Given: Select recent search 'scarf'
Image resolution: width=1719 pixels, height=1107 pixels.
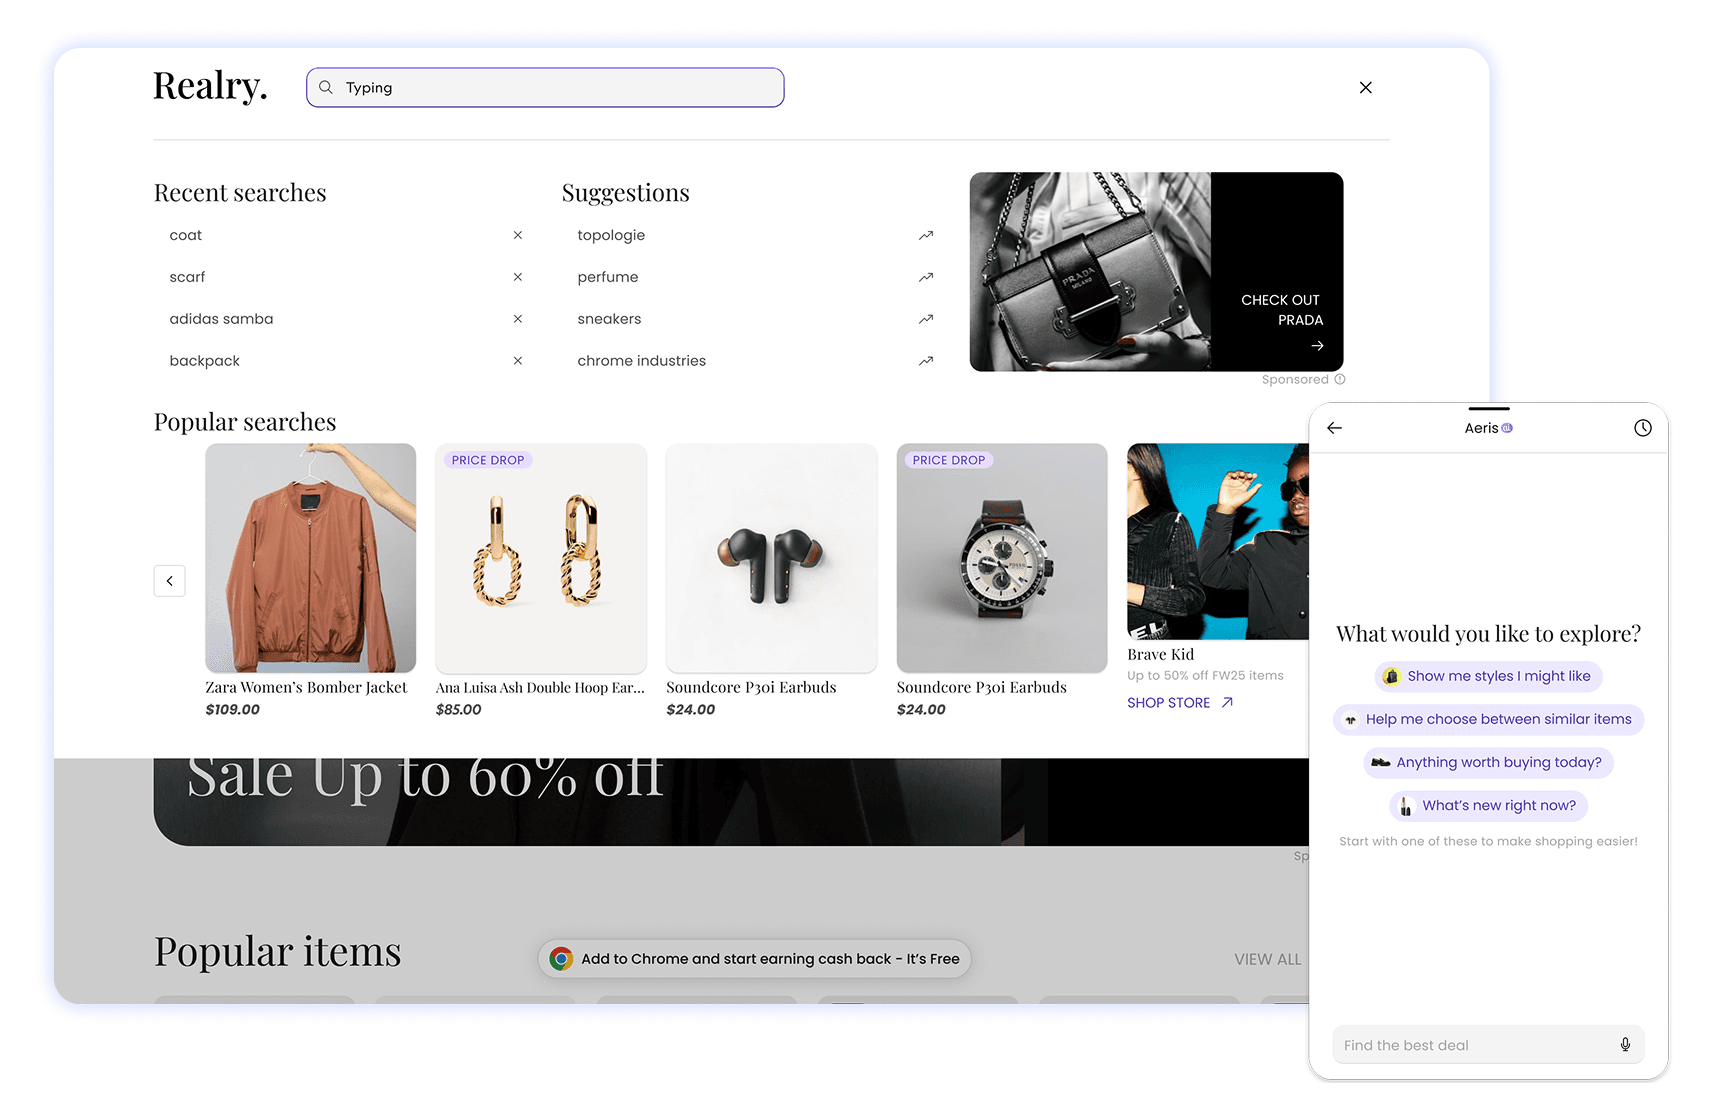Looking at the screenshot, I should coord(187,277).
